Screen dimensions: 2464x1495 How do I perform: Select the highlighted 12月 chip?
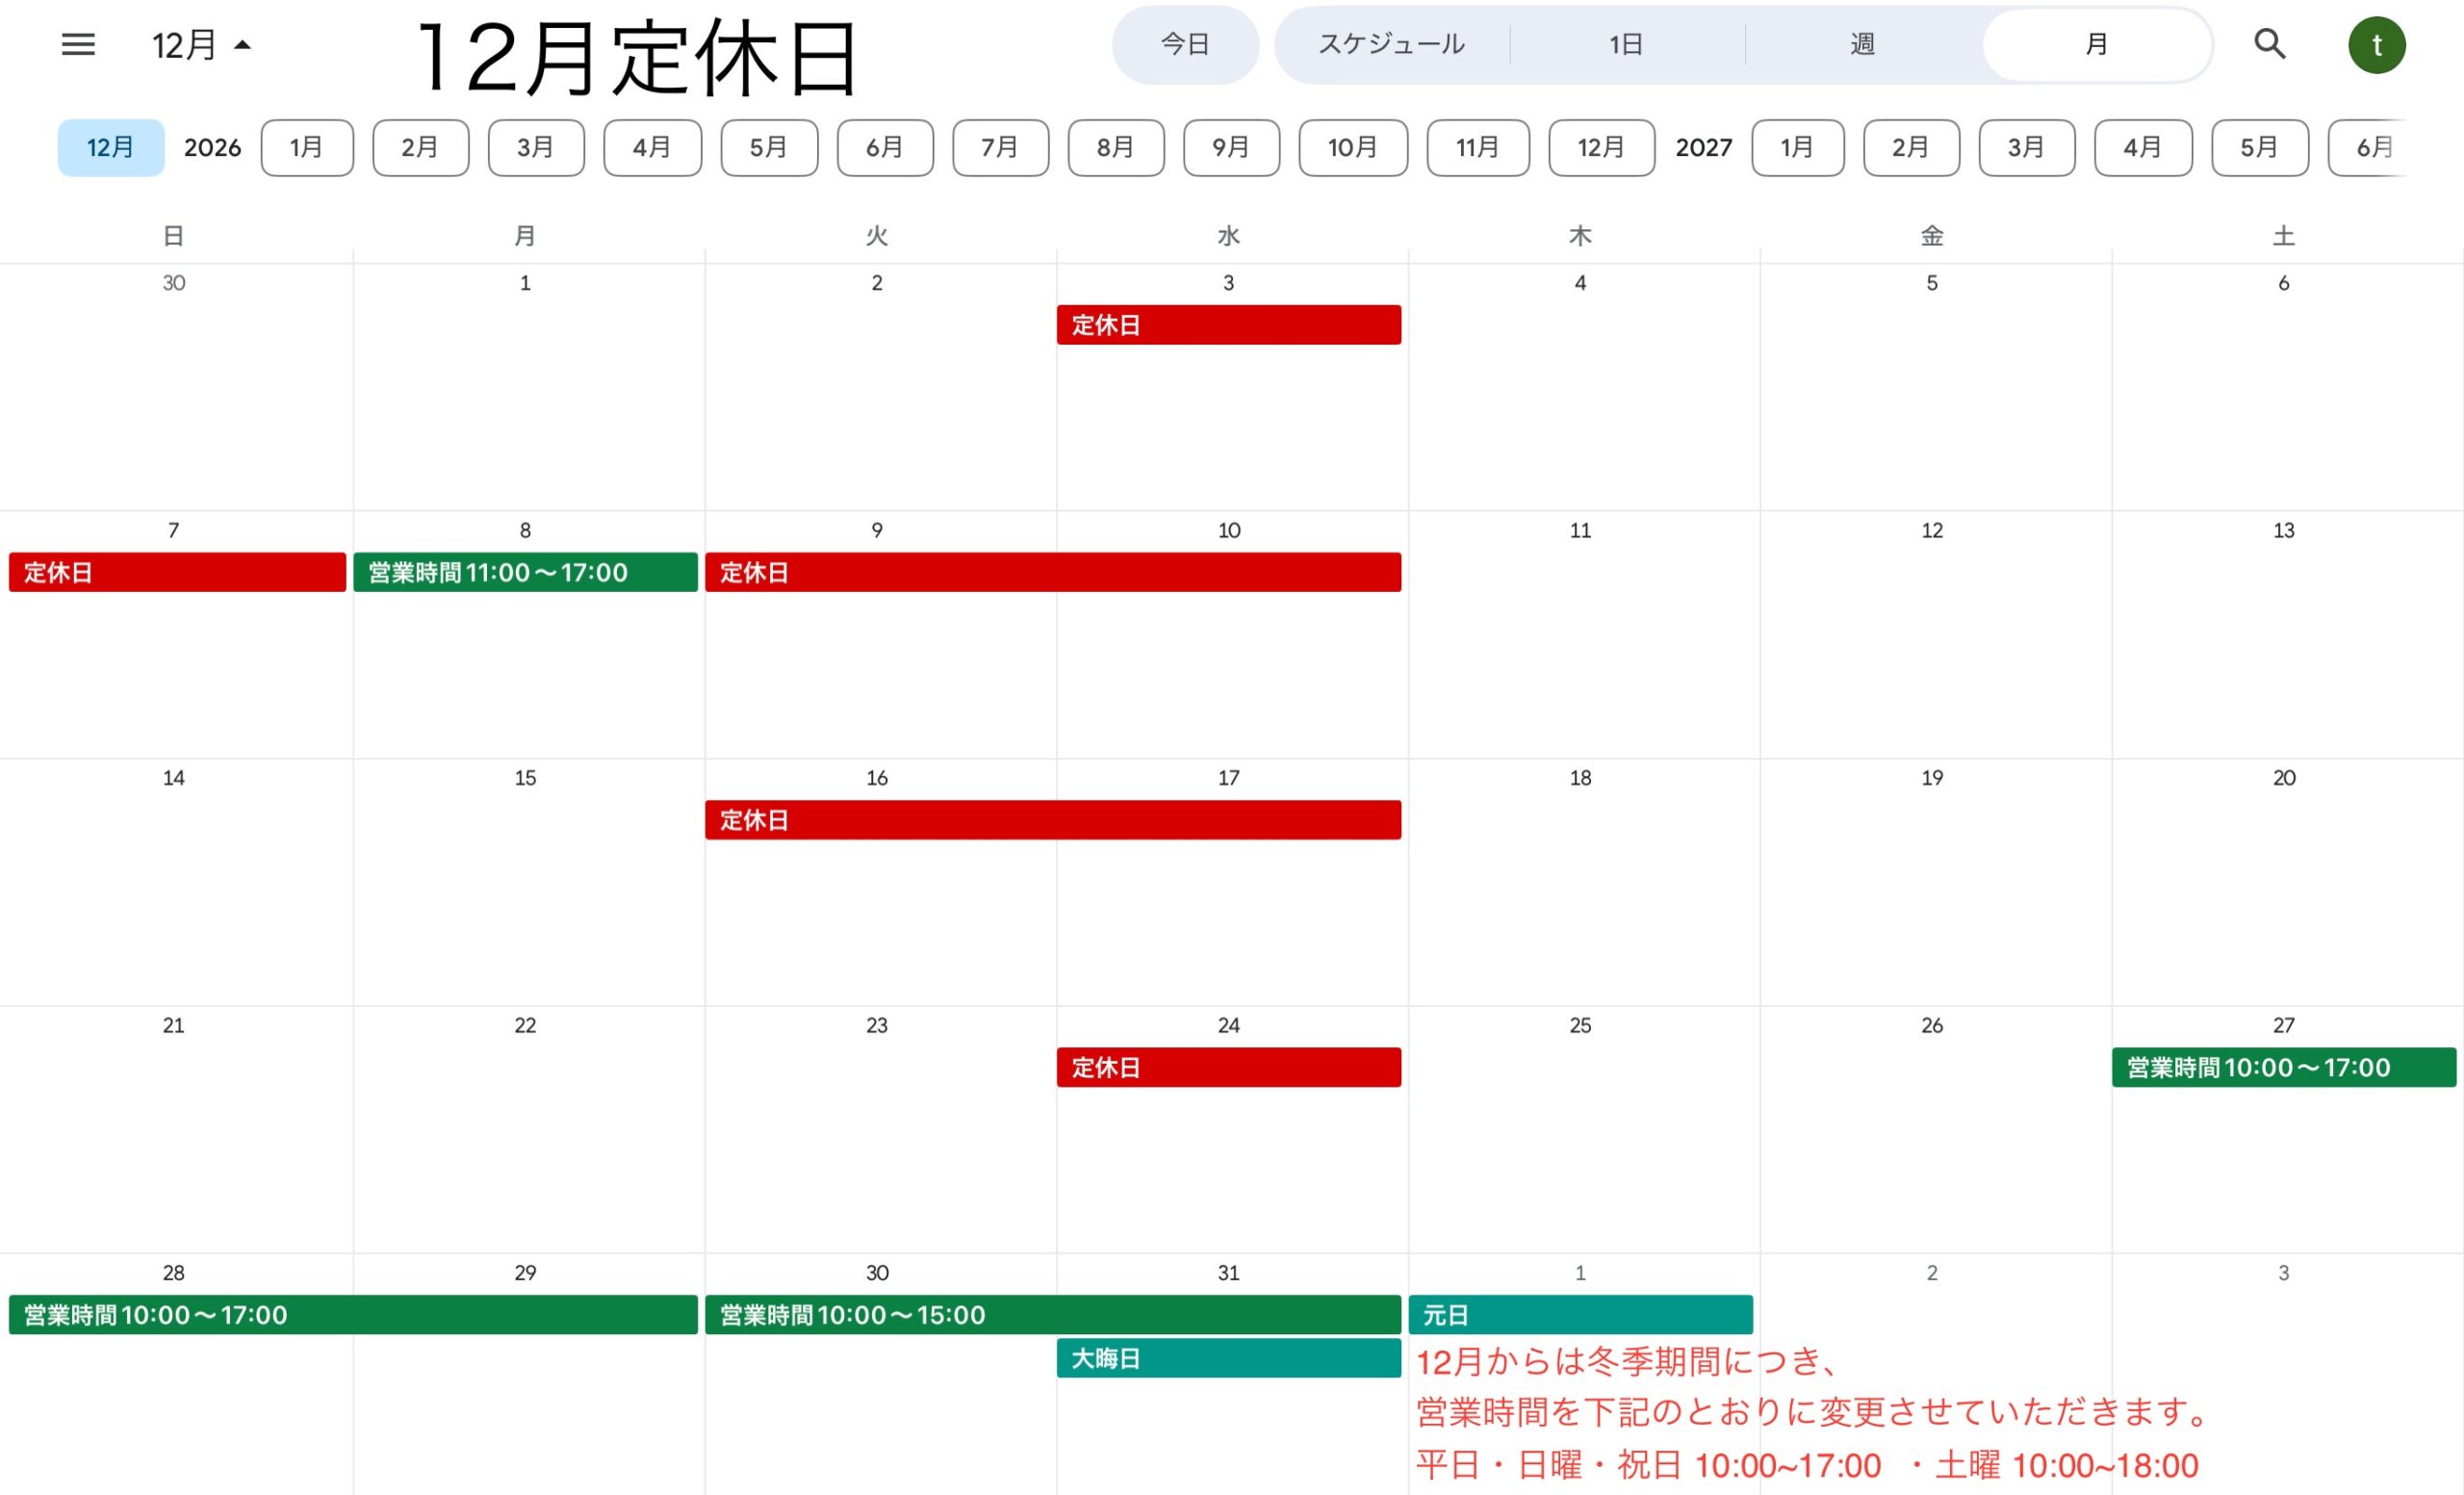point(110,148)
